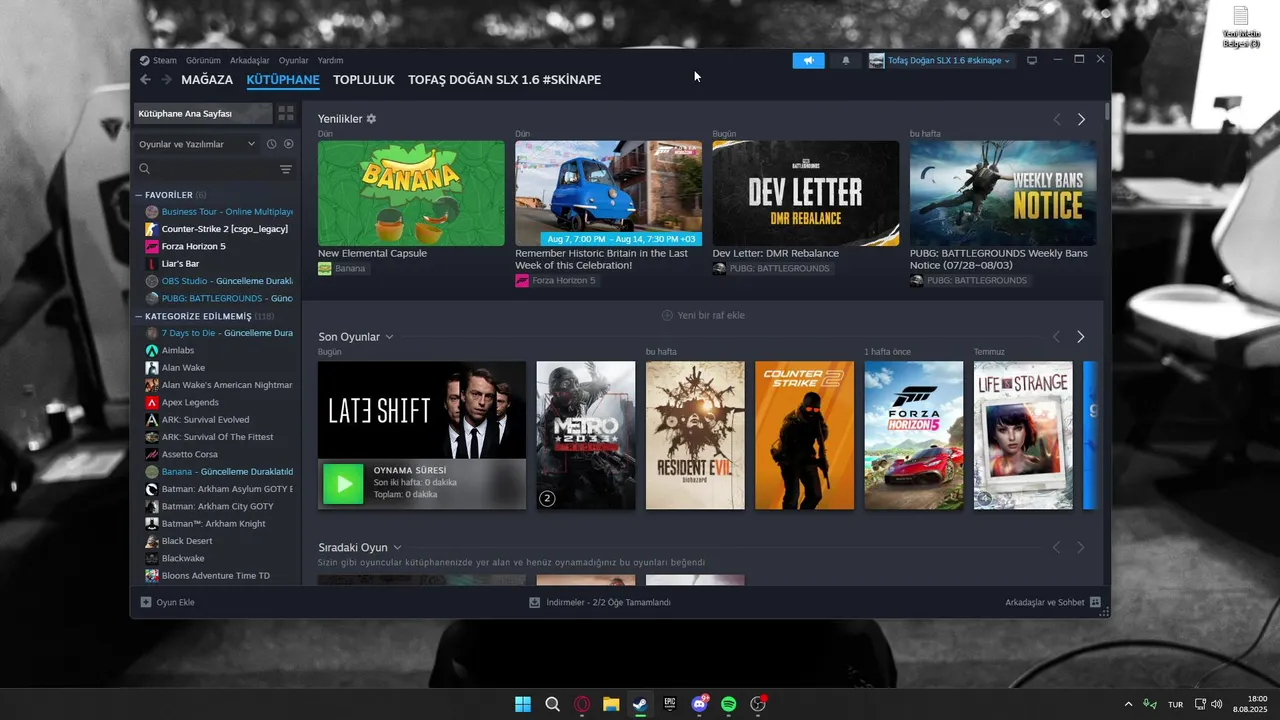Click the ready-to-play filter icon
Viewport: 1280px width, 720px height.
pyautogui.click(x=289, y=144)
